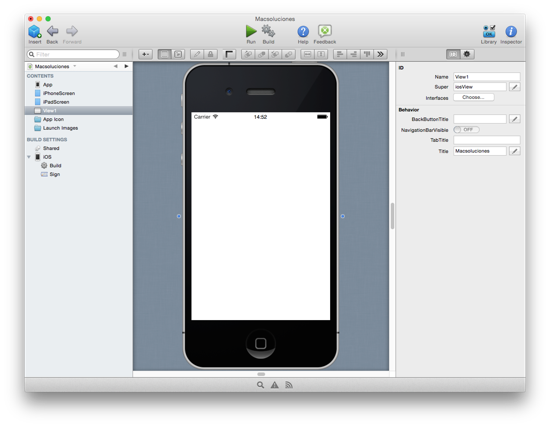Open the Find pane magnifier icon
The height and width of the screenshot is (427, 550).
pos(260,385)
